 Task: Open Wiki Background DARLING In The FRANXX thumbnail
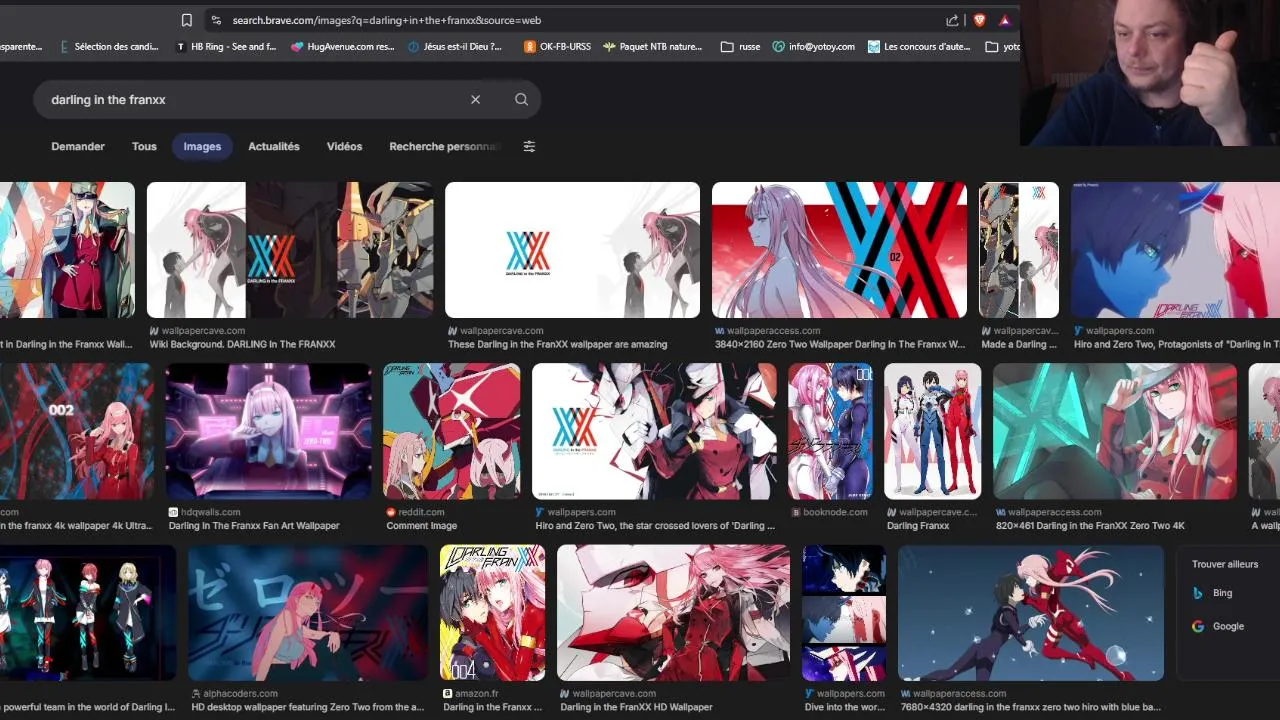[290, 250]
